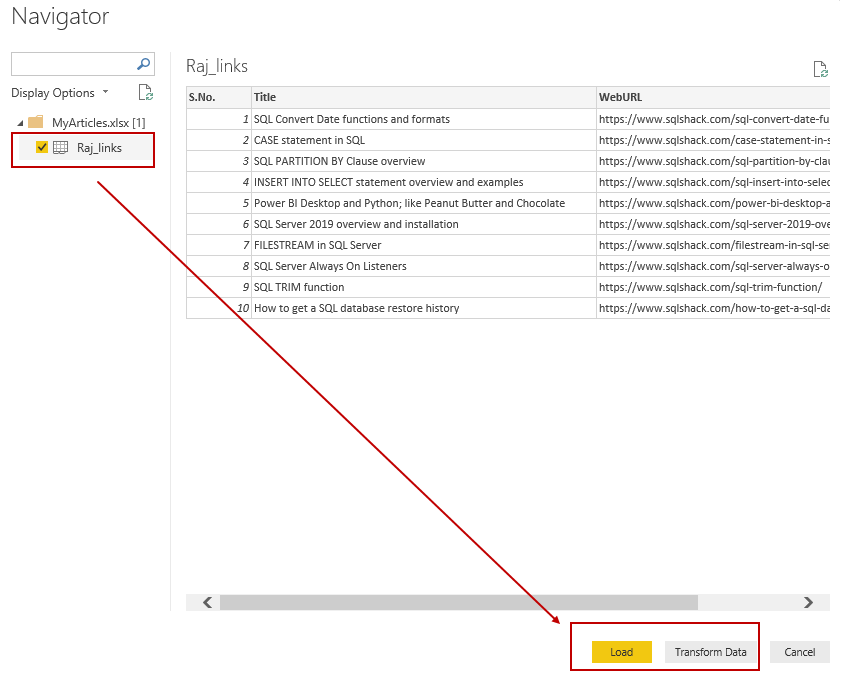Select 'CASE statement in SQL' cell
Screen dimensions: 846x677
point(424,140)
